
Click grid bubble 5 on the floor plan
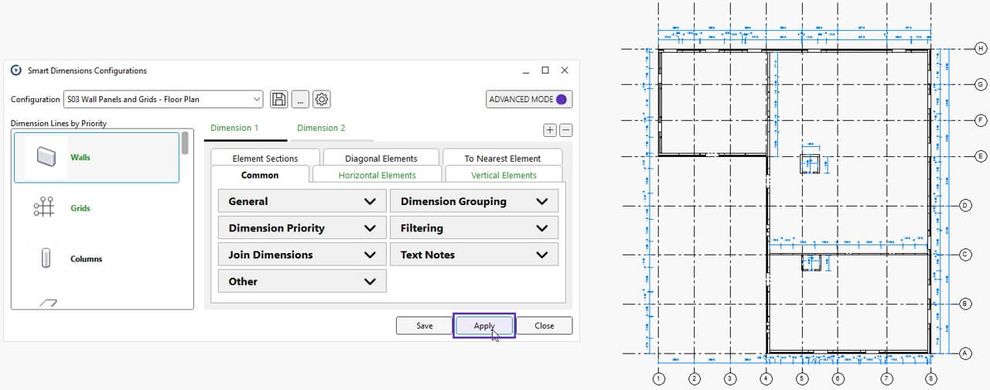pyautogui.click(x=802, y=379)
